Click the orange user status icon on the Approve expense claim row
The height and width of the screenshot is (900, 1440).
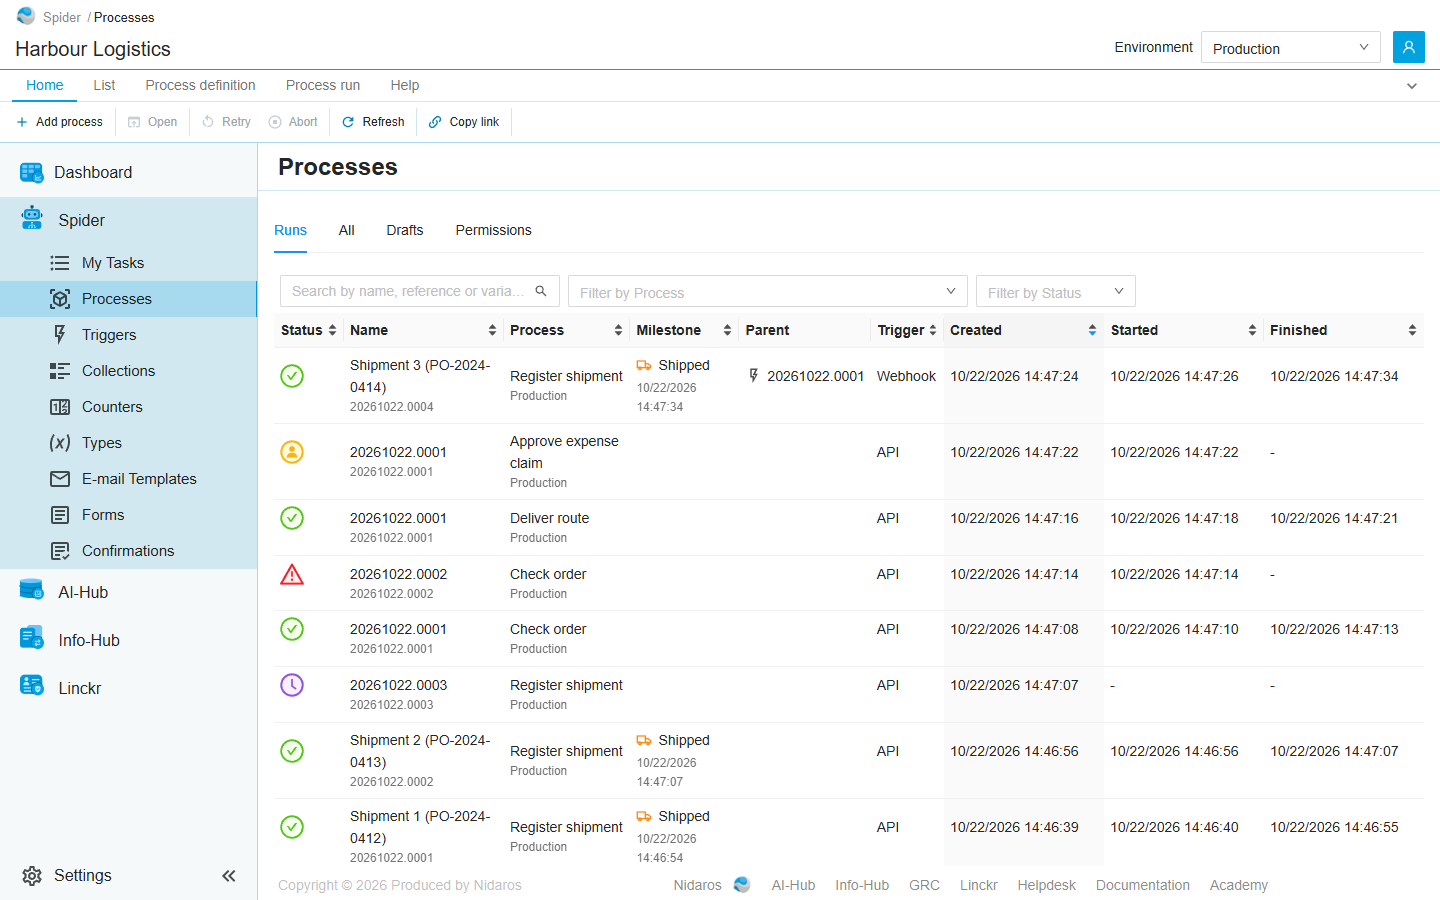(x=292, y=452)
